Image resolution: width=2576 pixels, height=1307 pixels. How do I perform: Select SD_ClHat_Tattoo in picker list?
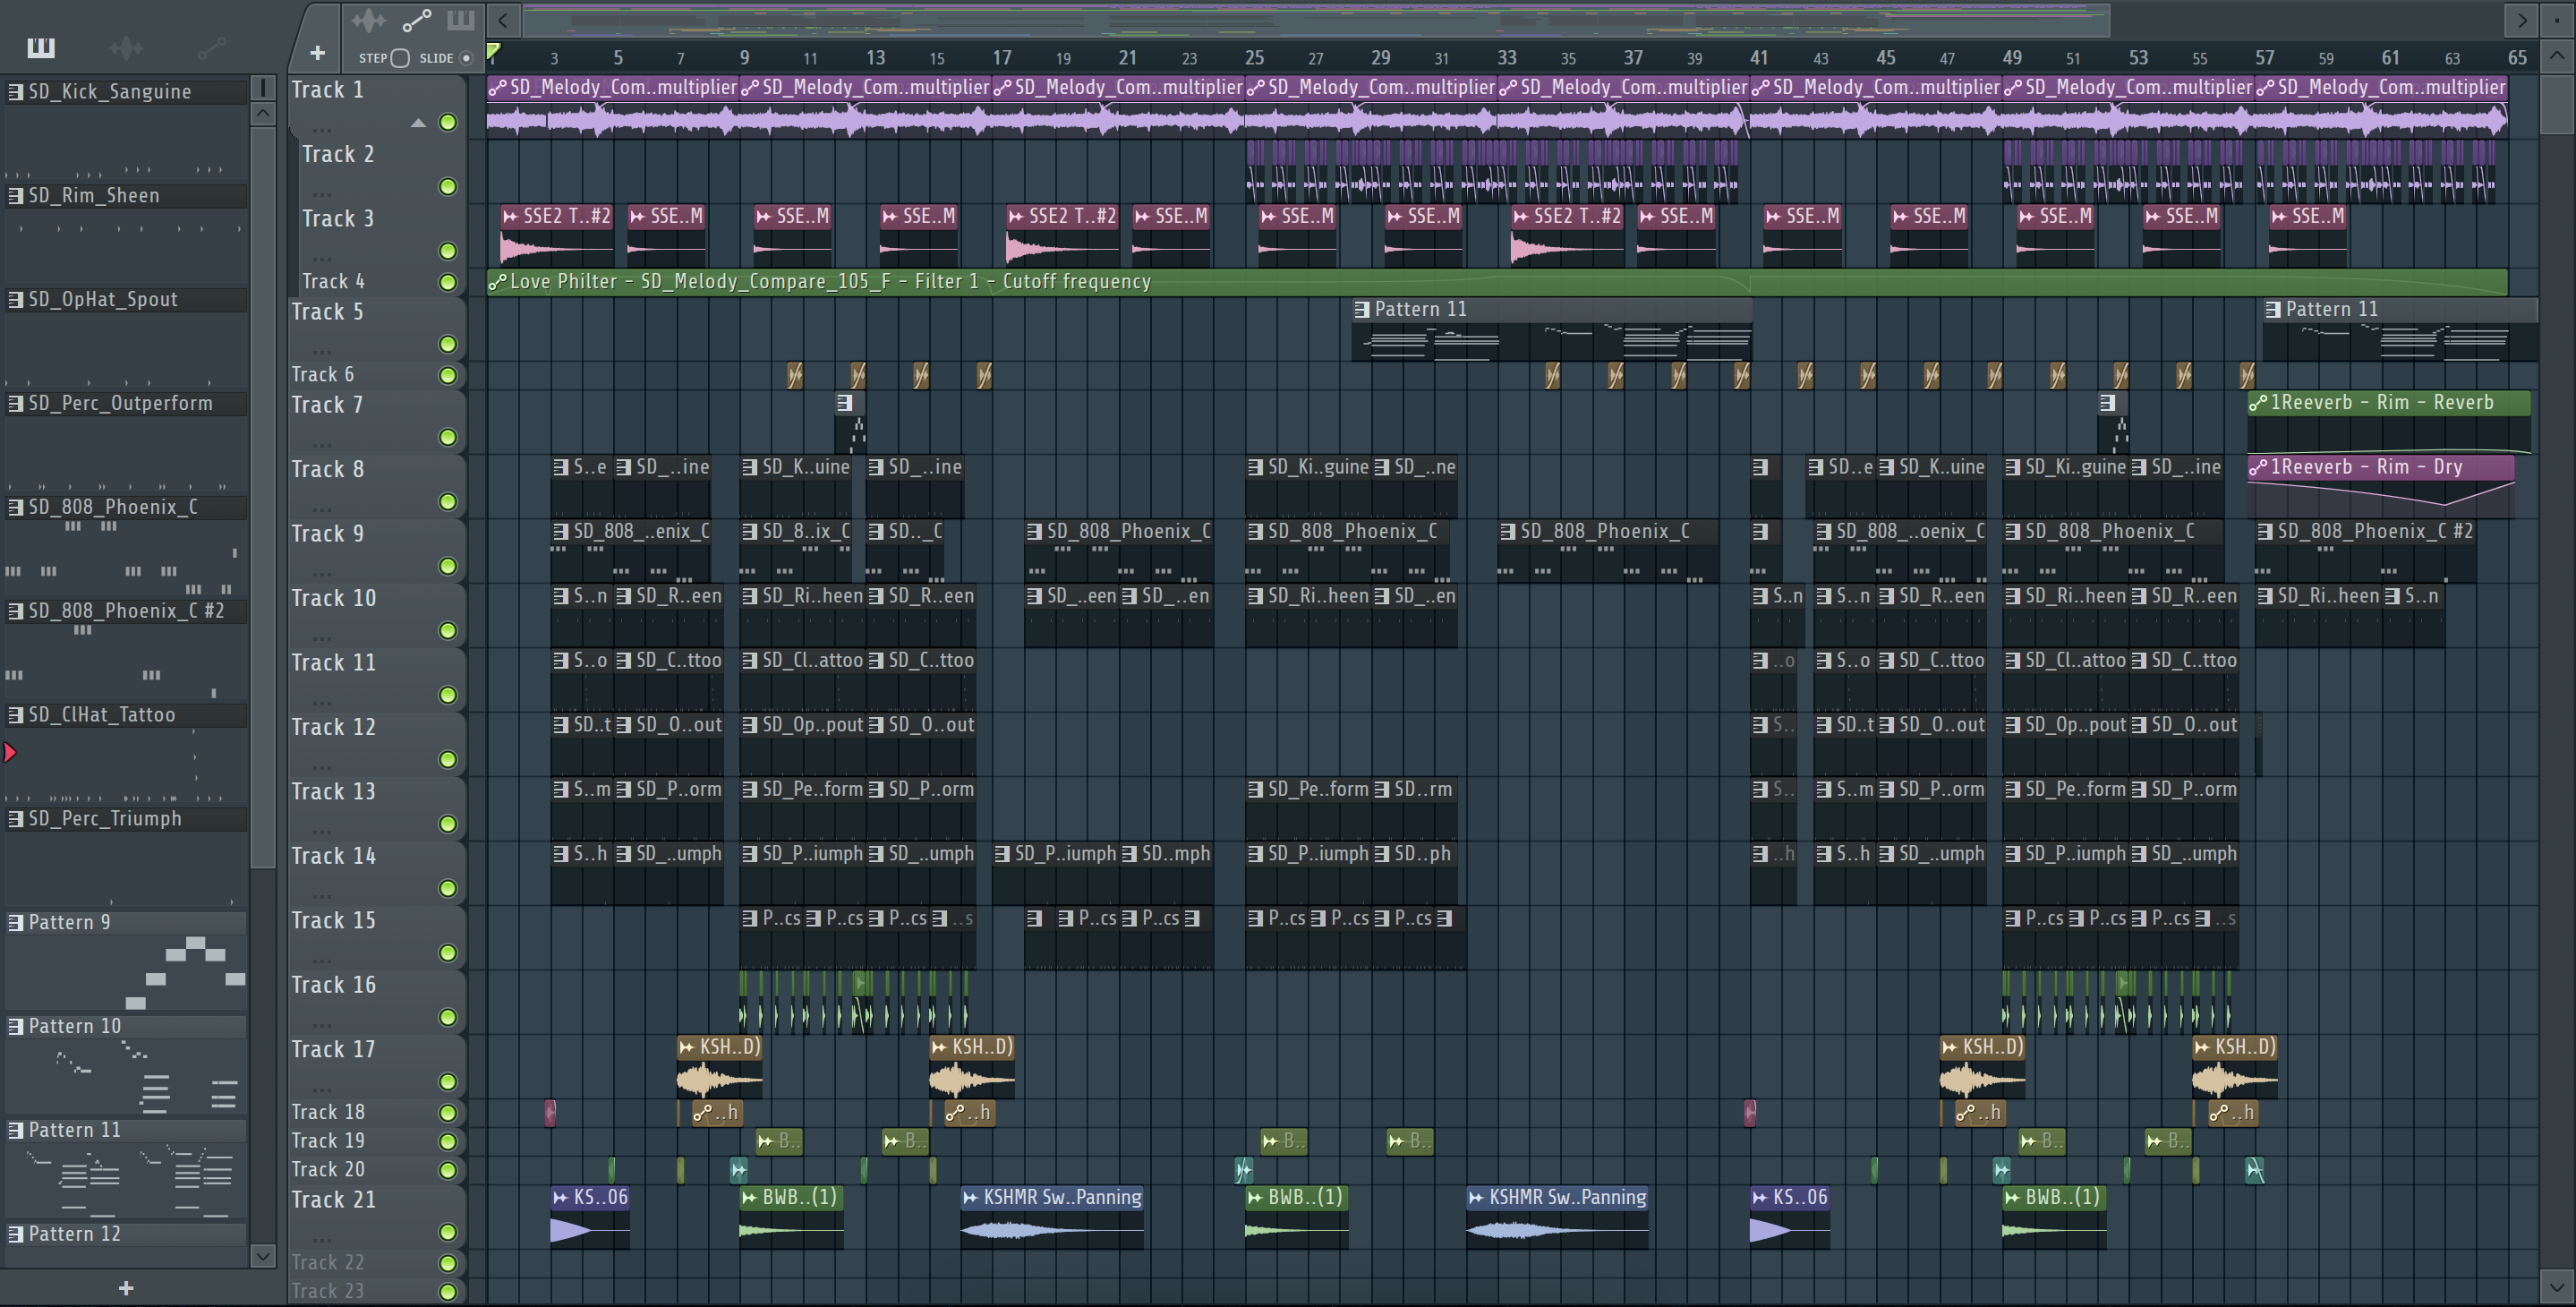tap(126, 715)
